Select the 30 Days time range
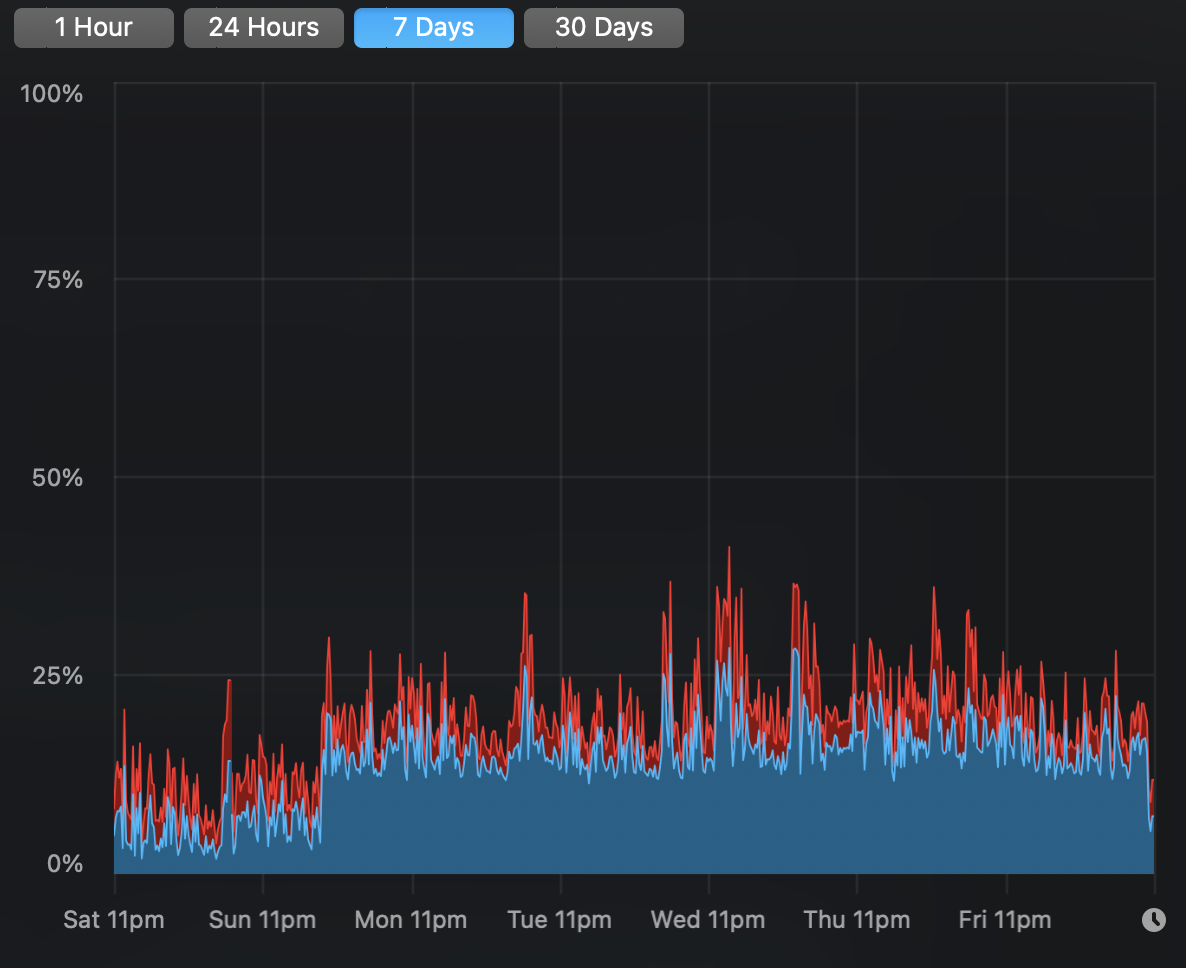The image size is (1186, 968). click(603, 27)
